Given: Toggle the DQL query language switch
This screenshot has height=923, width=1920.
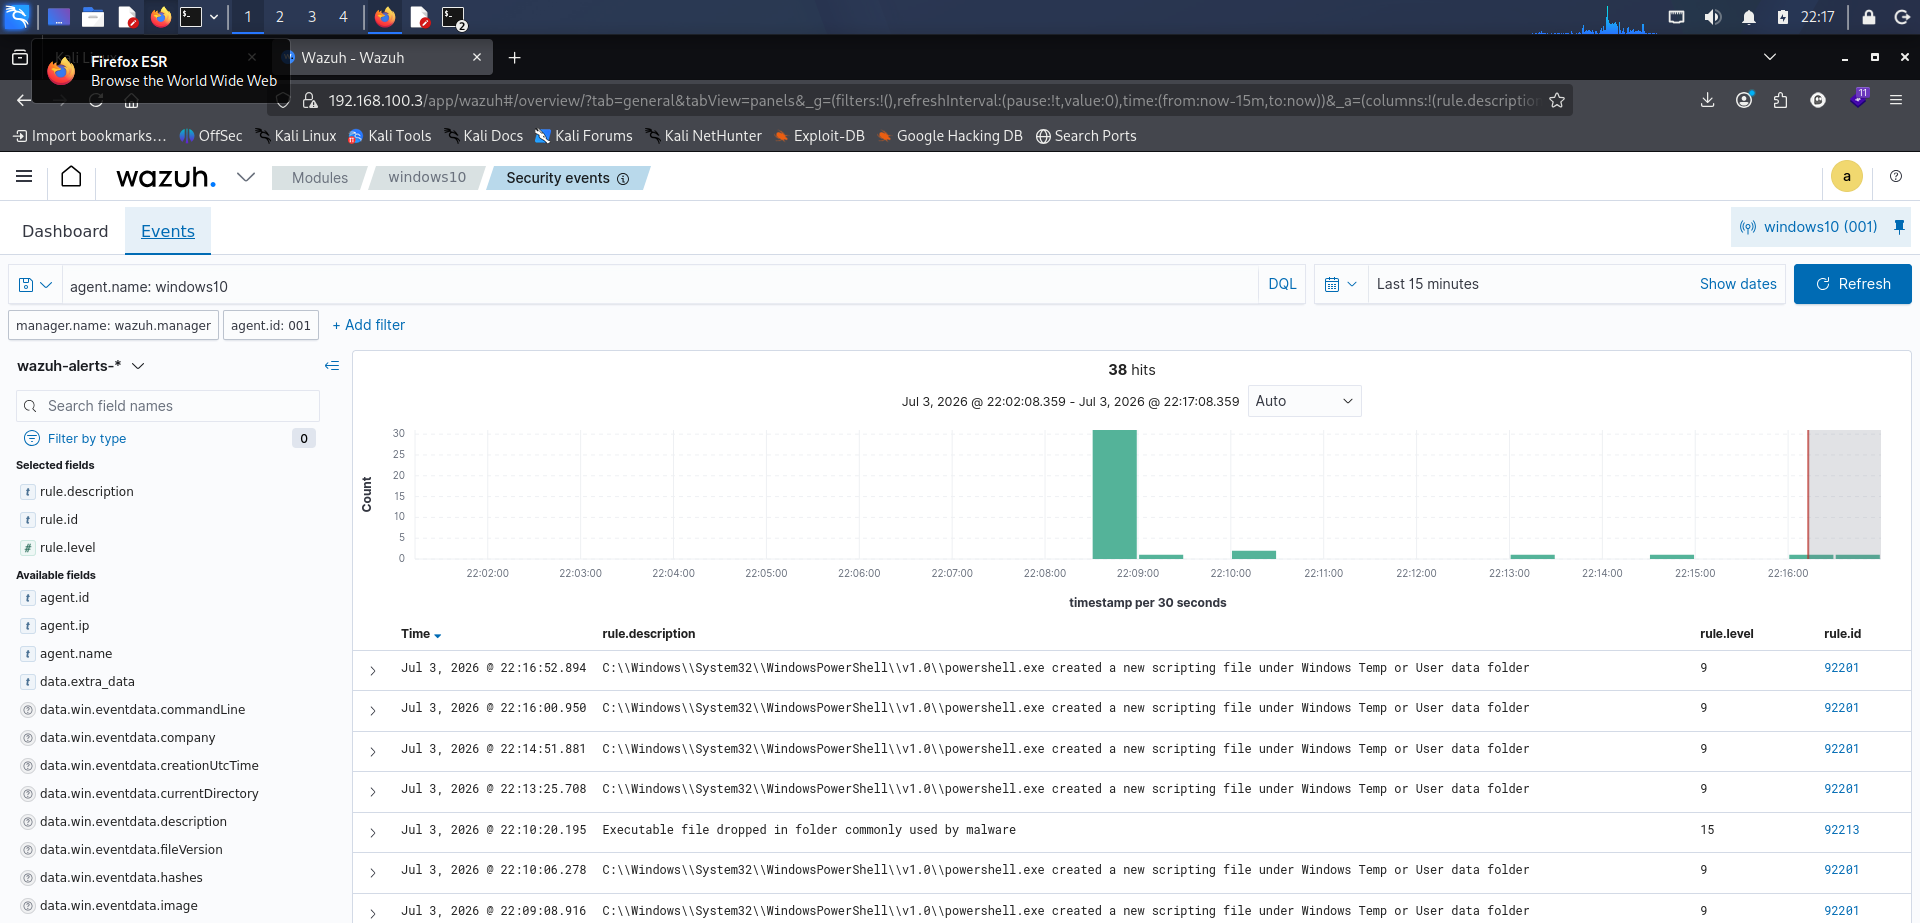Looking at the screenshot, I should (1282, 284).
